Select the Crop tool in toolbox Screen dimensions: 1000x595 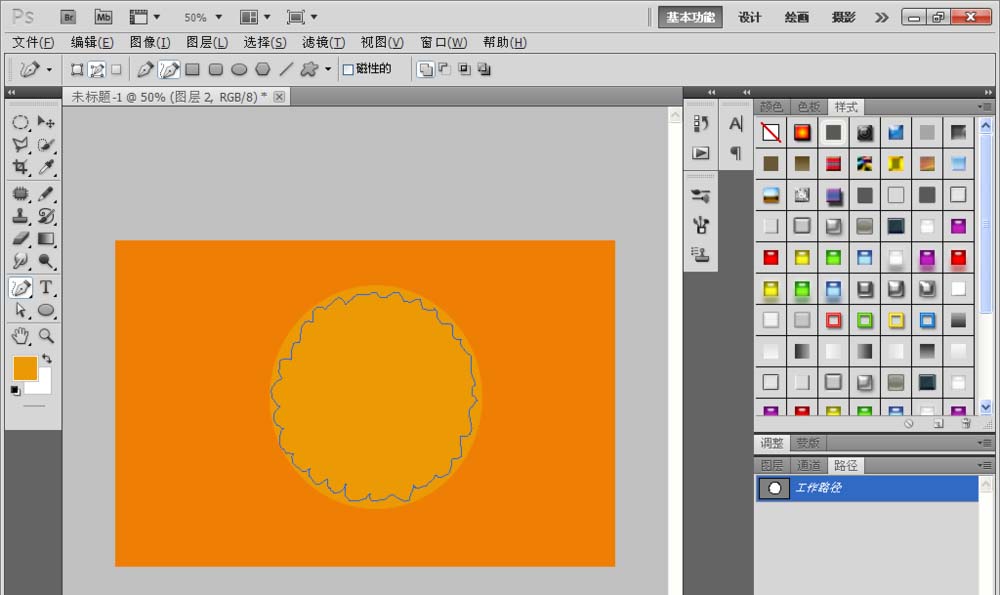point(20,167)
